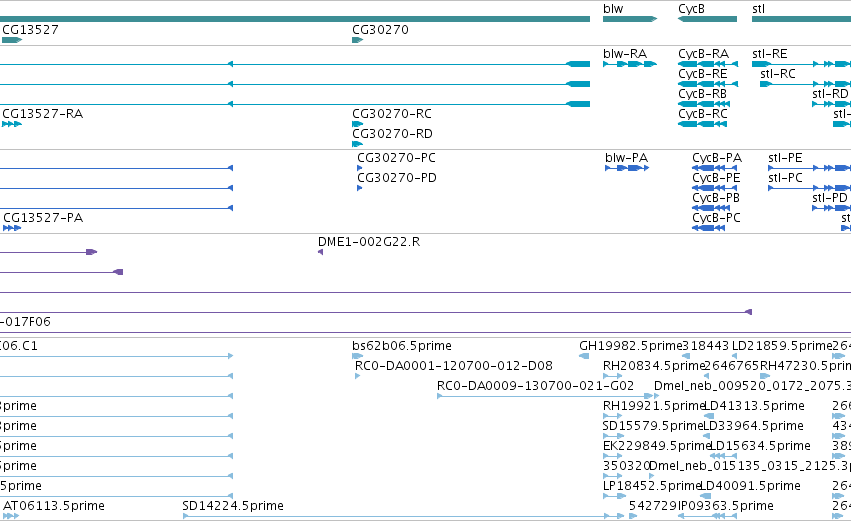Open transcript stl-RD
Viewport: 851px width, 521px height.
[830, 94]
